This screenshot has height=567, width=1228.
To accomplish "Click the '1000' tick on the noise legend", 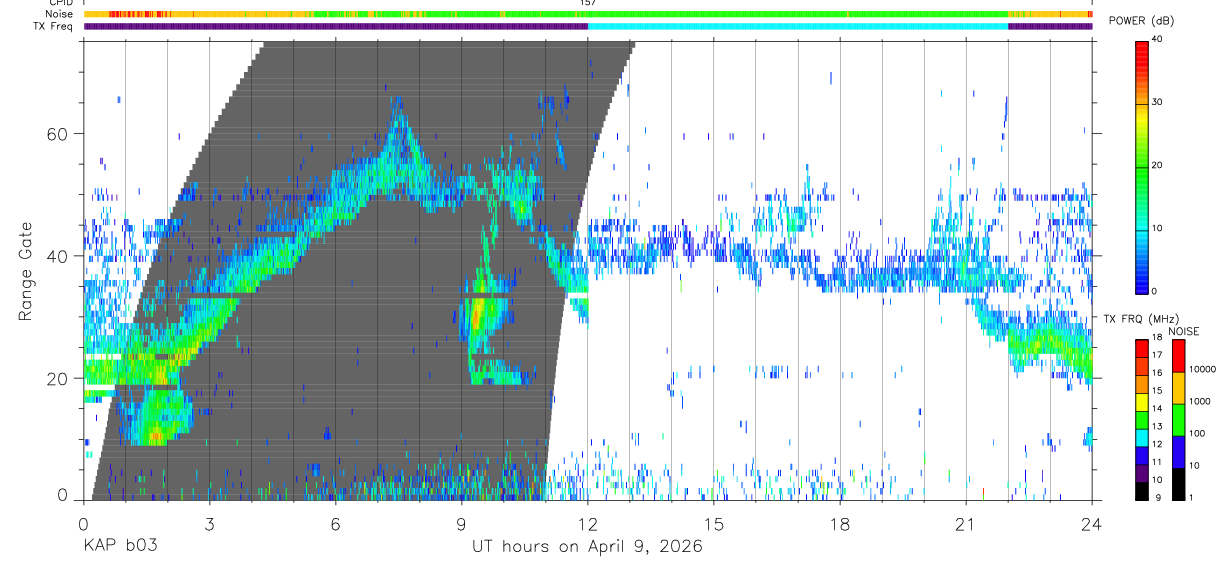I will pos(1199,402).
